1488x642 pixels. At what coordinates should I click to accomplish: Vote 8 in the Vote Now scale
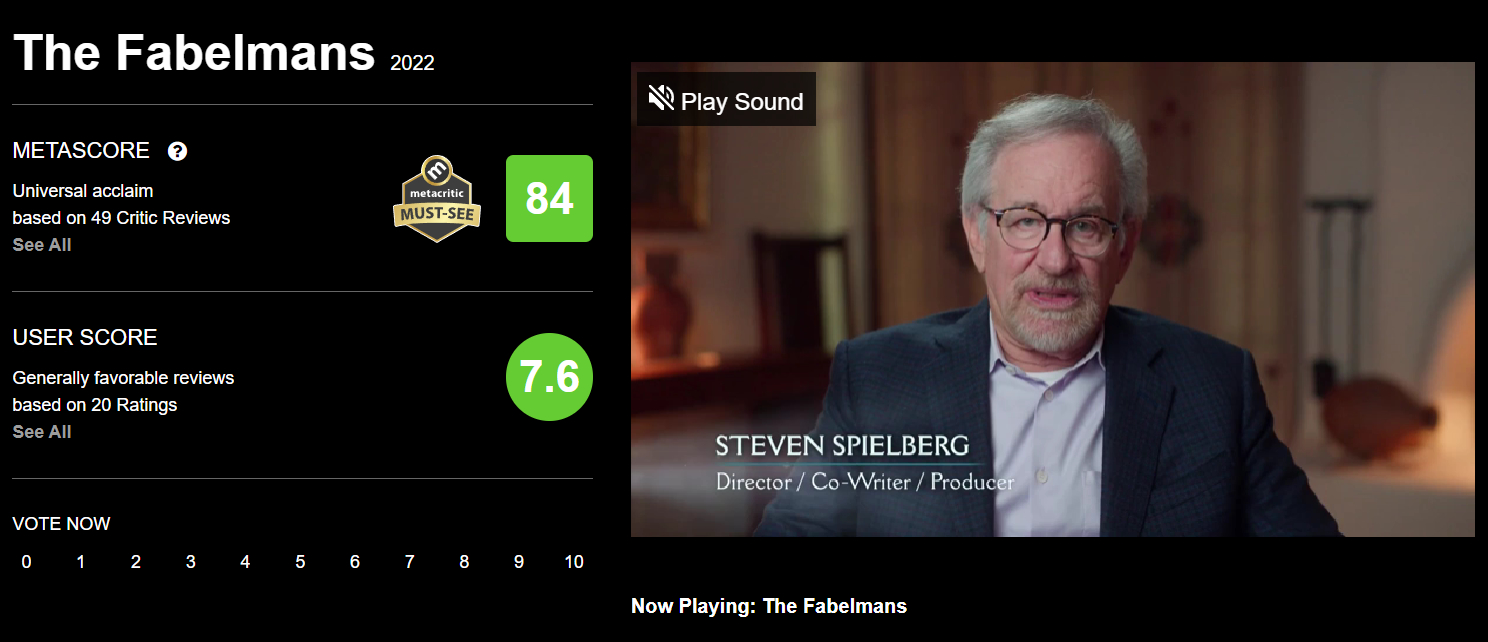click(x=464, y=562)
